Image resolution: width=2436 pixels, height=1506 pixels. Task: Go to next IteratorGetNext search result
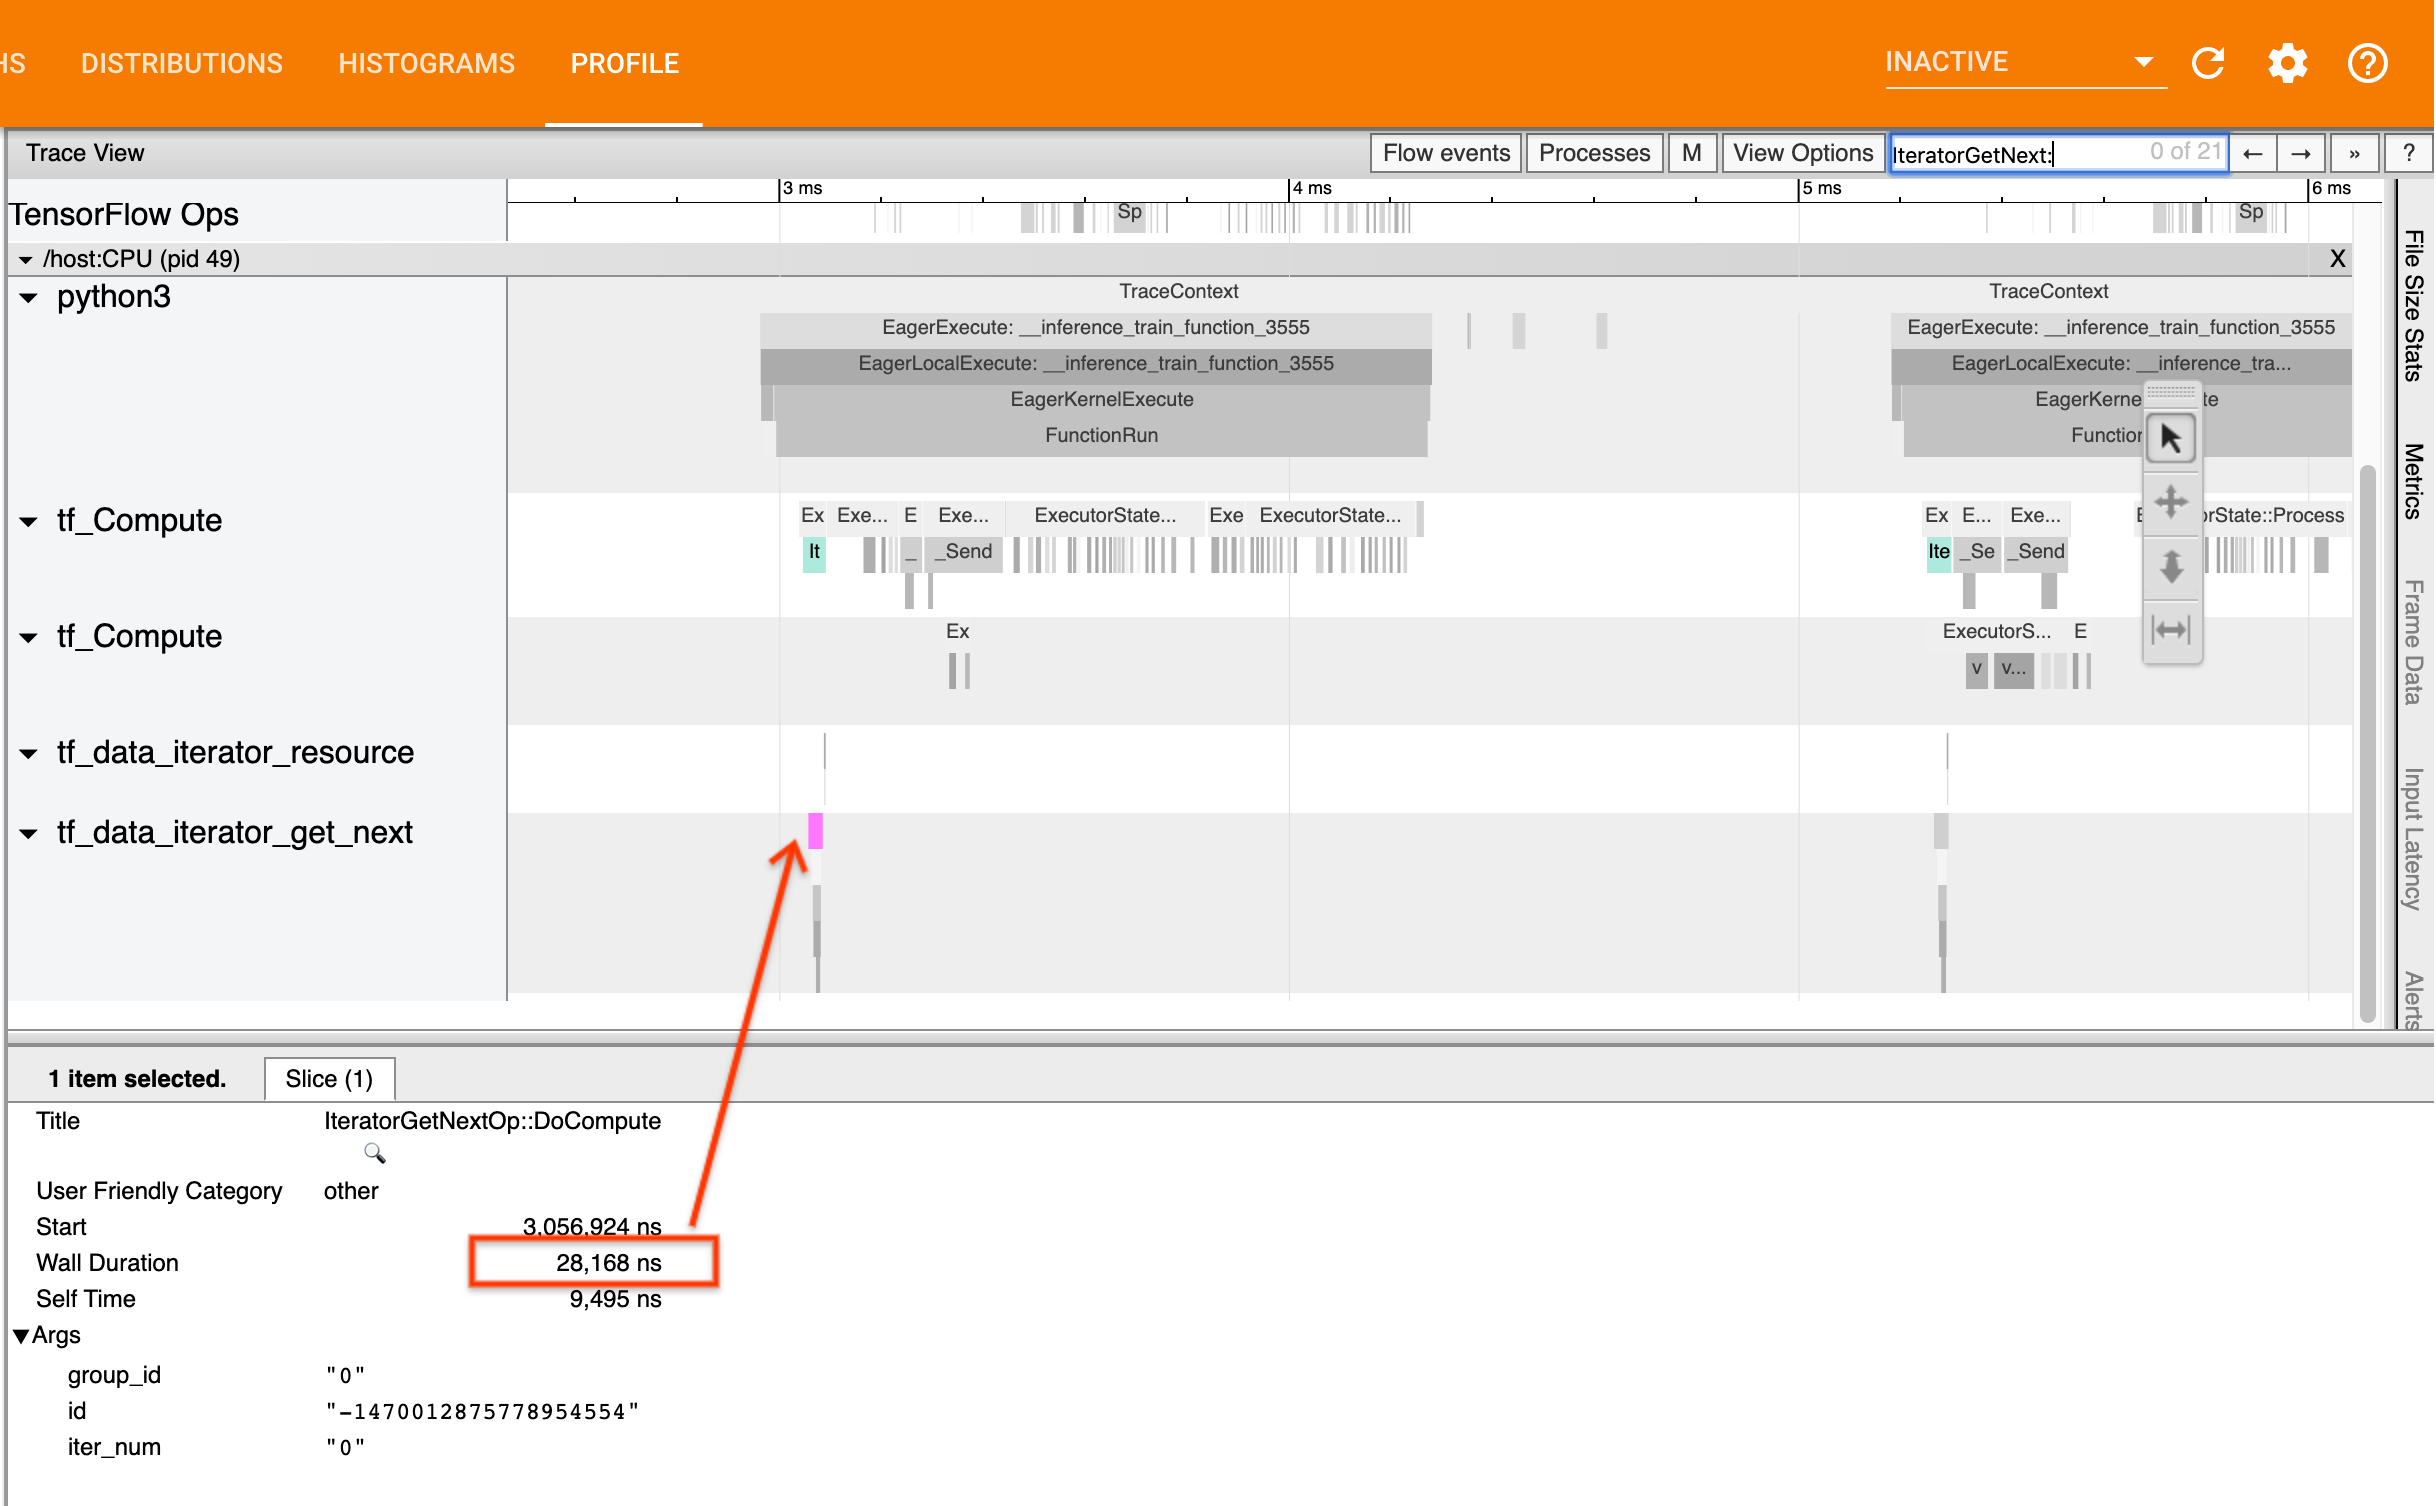click(2301, 152)
